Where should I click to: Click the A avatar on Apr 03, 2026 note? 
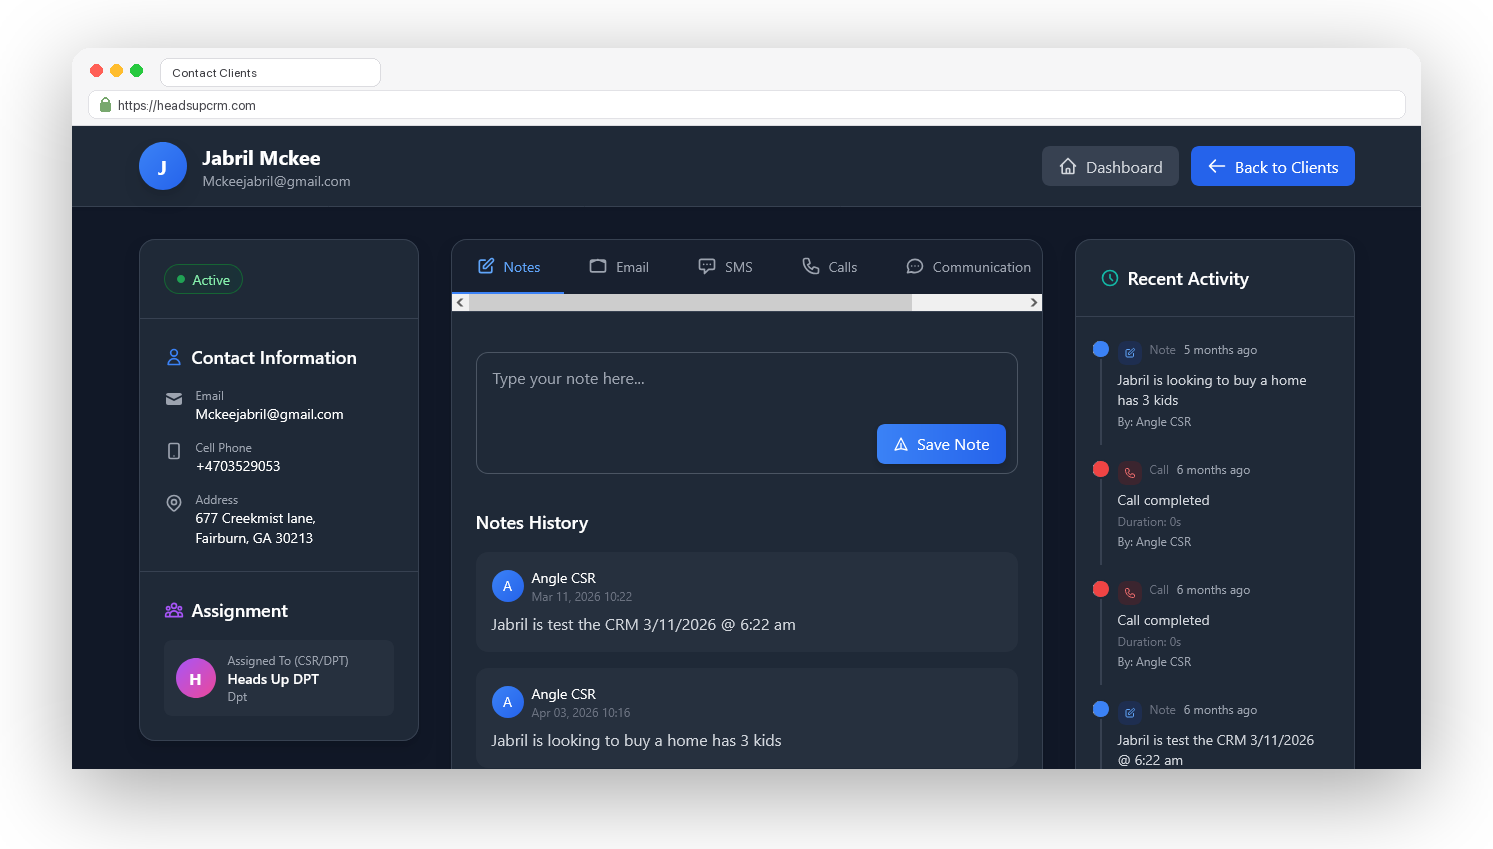[x=507, y=702]
